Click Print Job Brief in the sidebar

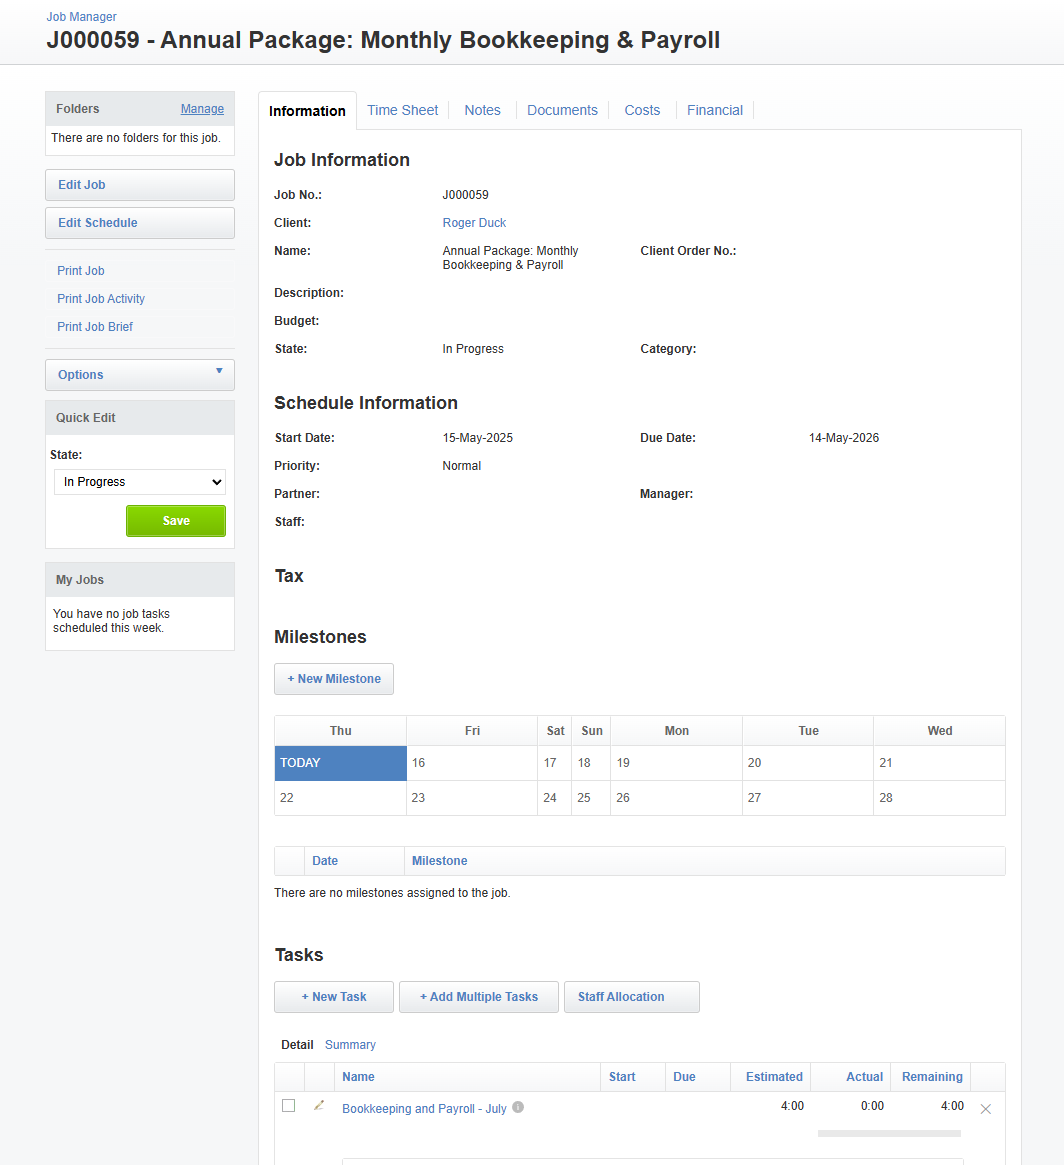(x=95, y=327)
